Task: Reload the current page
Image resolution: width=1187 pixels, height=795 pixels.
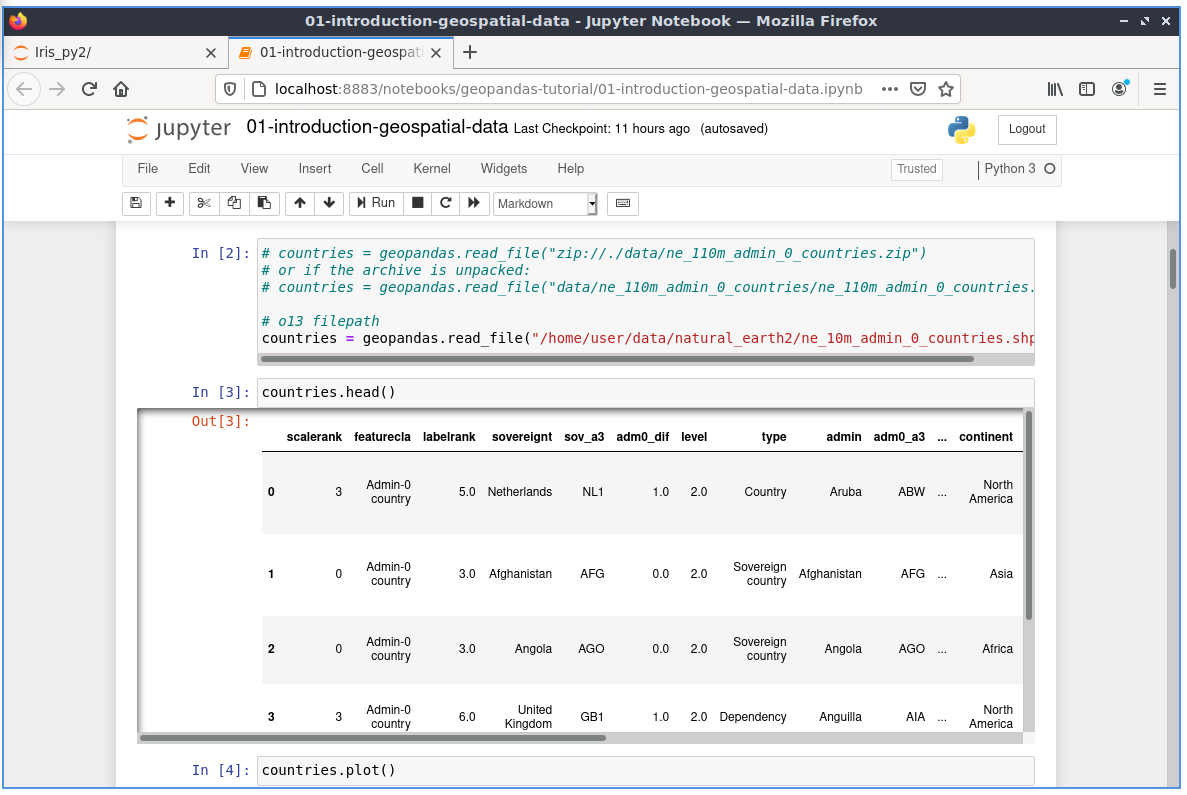Action: pyautogui.click(x=90, y=90)
